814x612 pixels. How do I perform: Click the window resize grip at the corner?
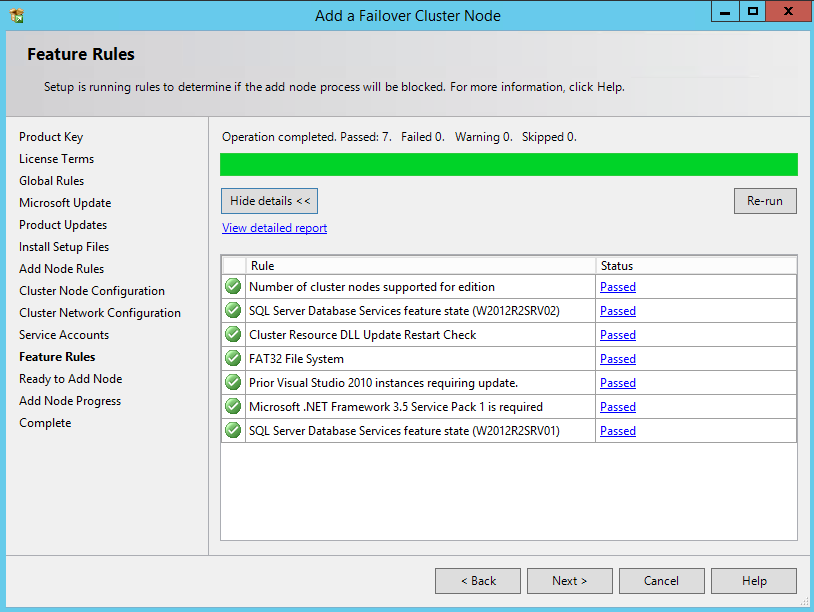805,602
